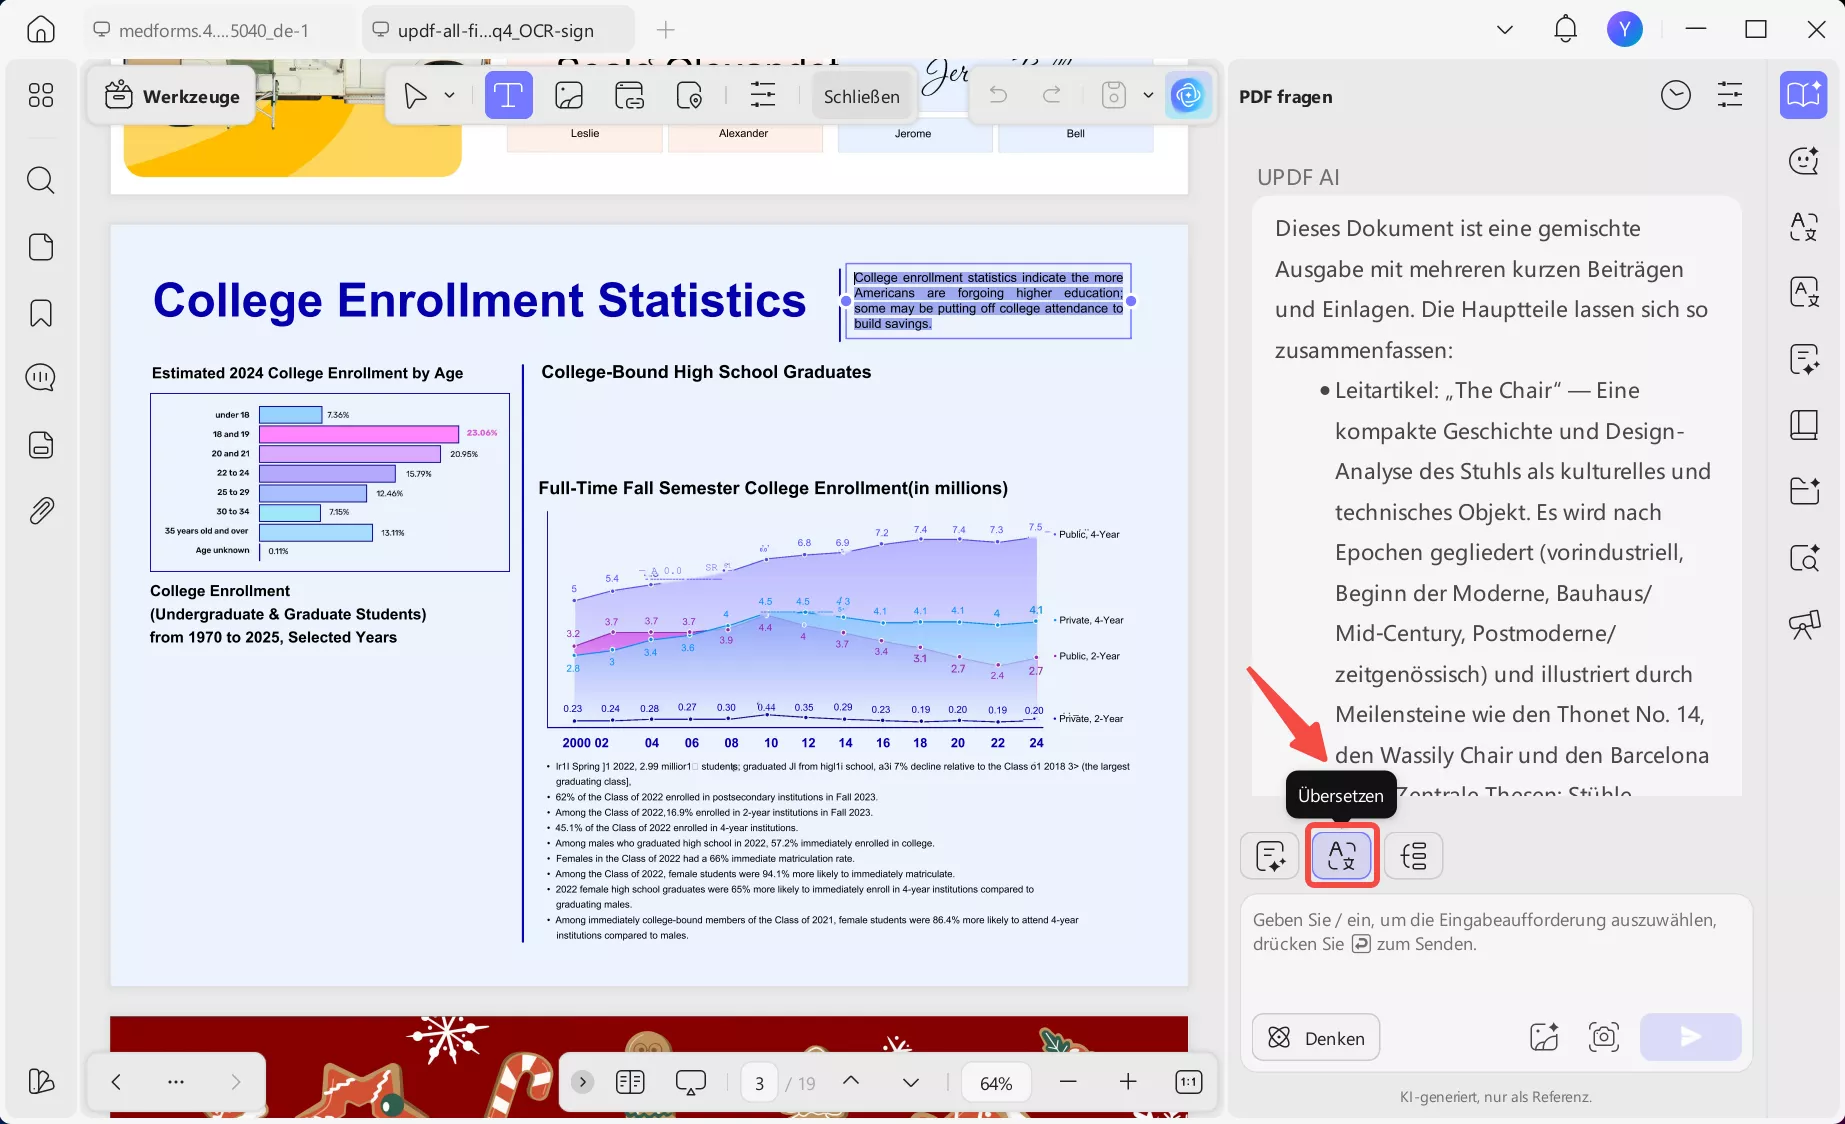Undo the last edit
Screen dimensions: 1845x1124
998,95
